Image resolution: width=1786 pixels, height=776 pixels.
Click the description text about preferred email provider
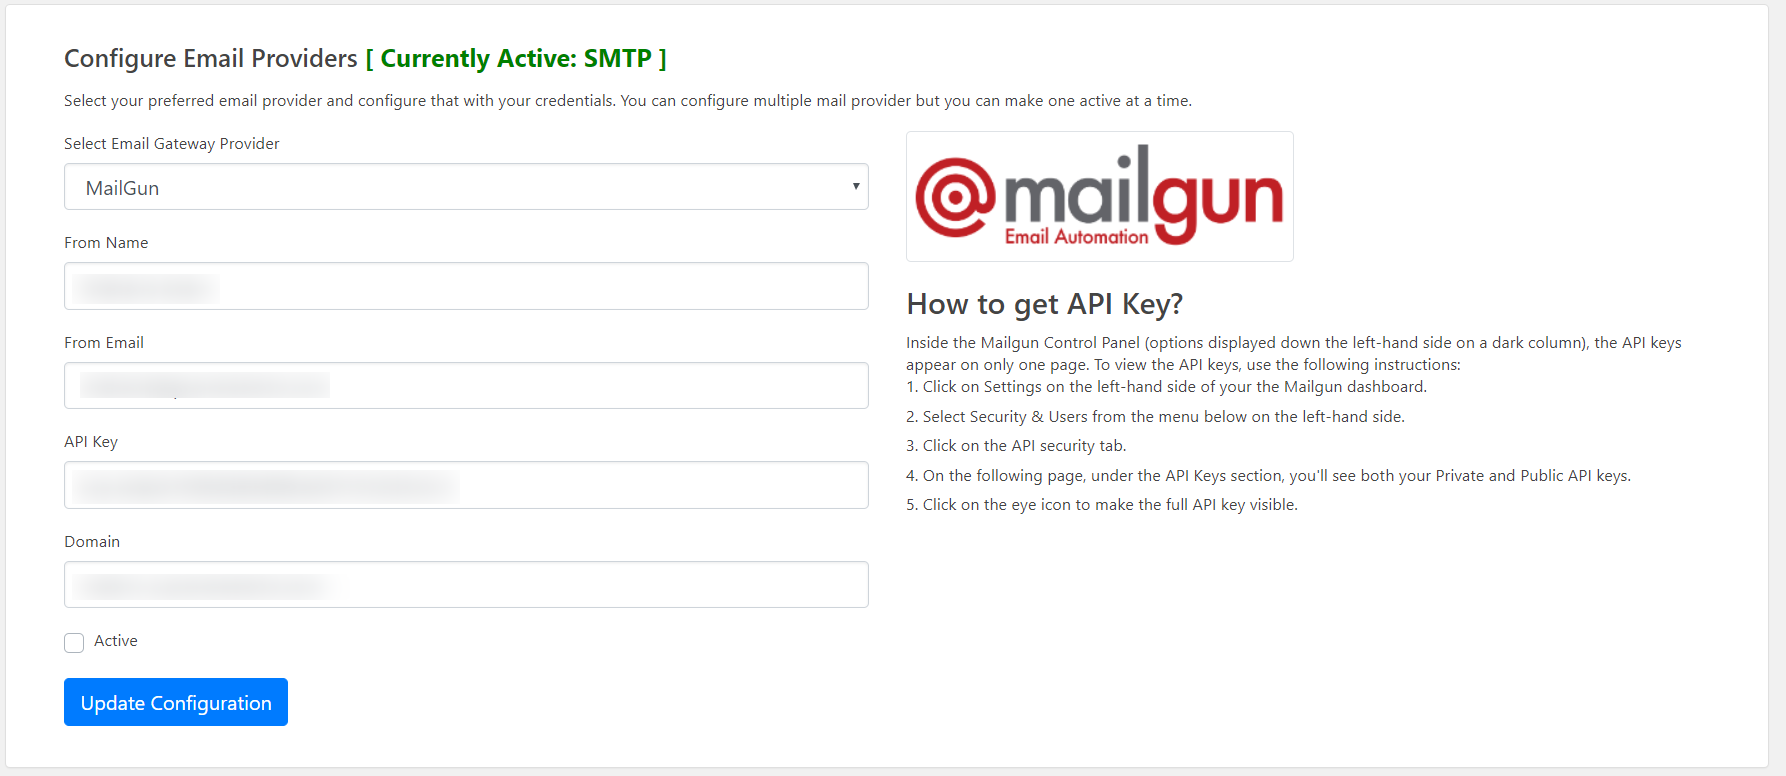point(628,101)
